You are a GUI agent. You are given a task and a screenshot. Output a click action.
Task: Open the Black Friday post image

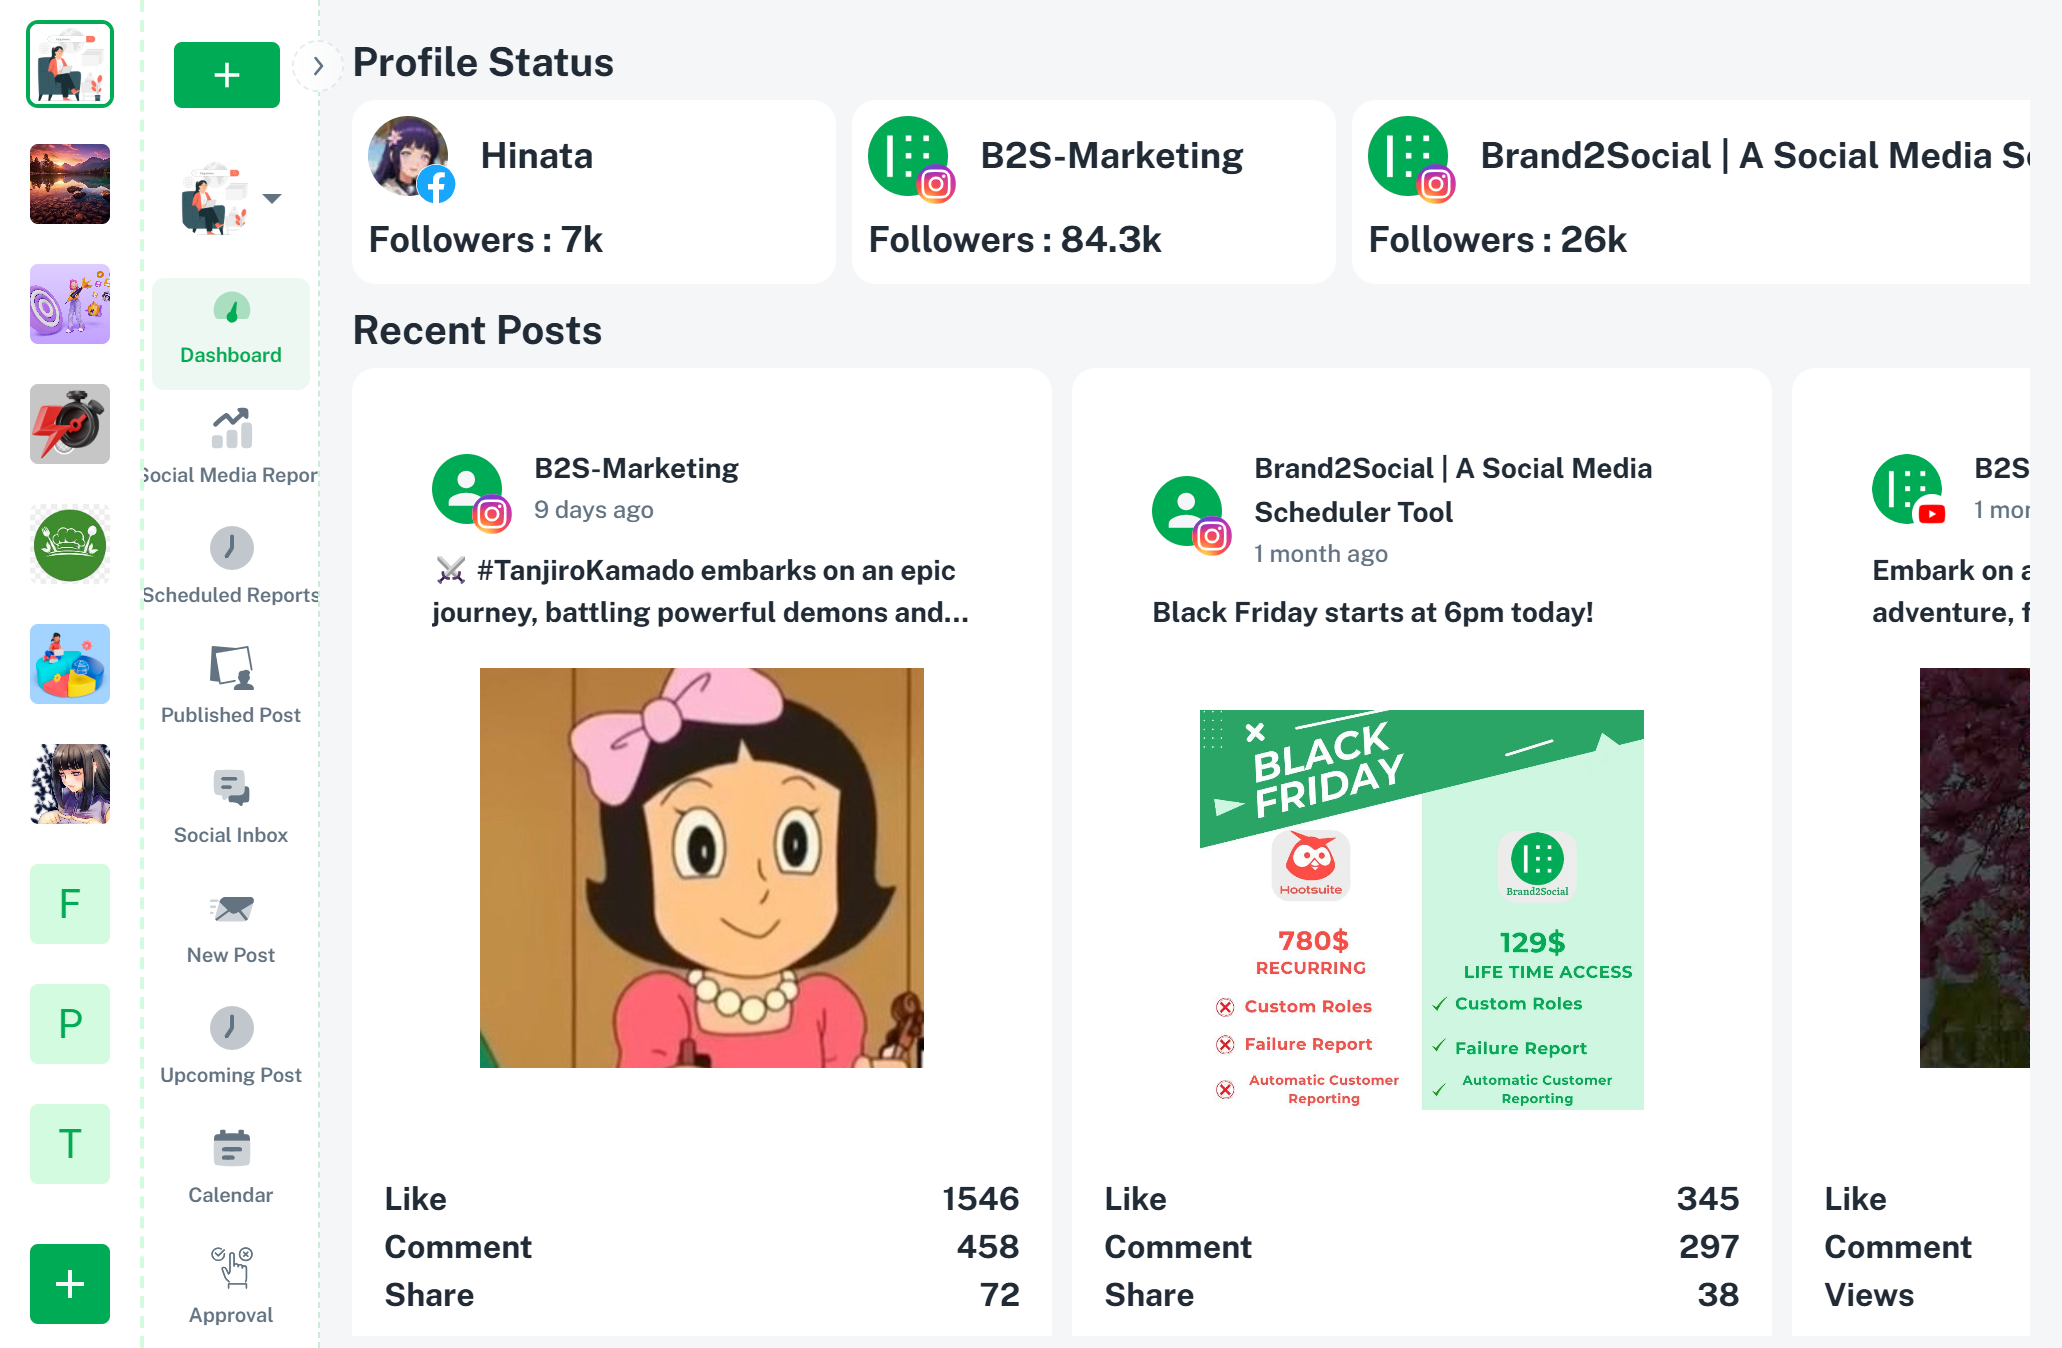click(1421, 909)
